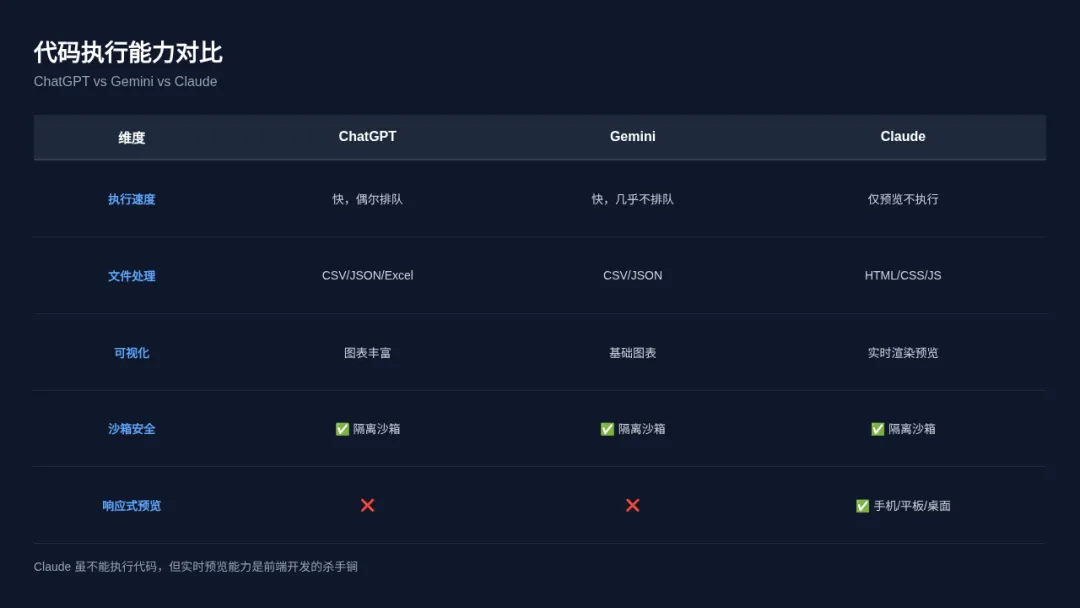The height and width of the screenshot is (608, 1080).
Task: Click the title 代码执行能力对比
Action: pyautogui.click(x=128, y=52)
